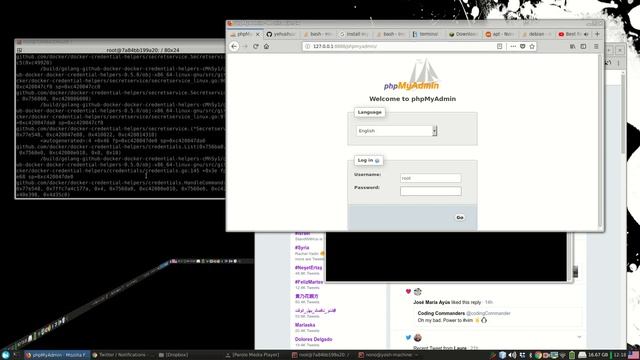
Task: Switch to the GitHub yehosh tab
Action: pos(281,34)
